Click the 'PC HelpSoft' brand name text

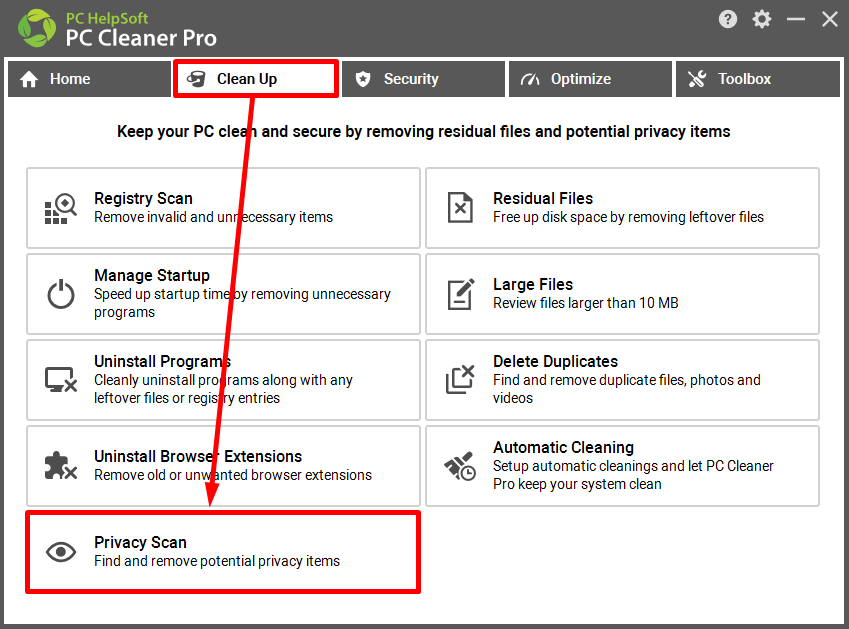[x=107, y=18]
